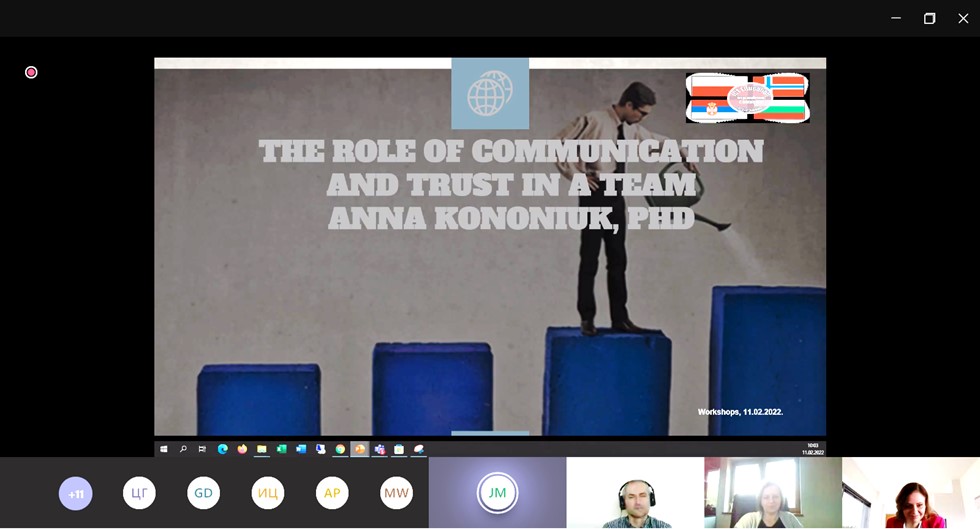Click the shared slide title text
The height and width of the screenshot is (529, 980).
pyautogui.click(x=511, y=184)
